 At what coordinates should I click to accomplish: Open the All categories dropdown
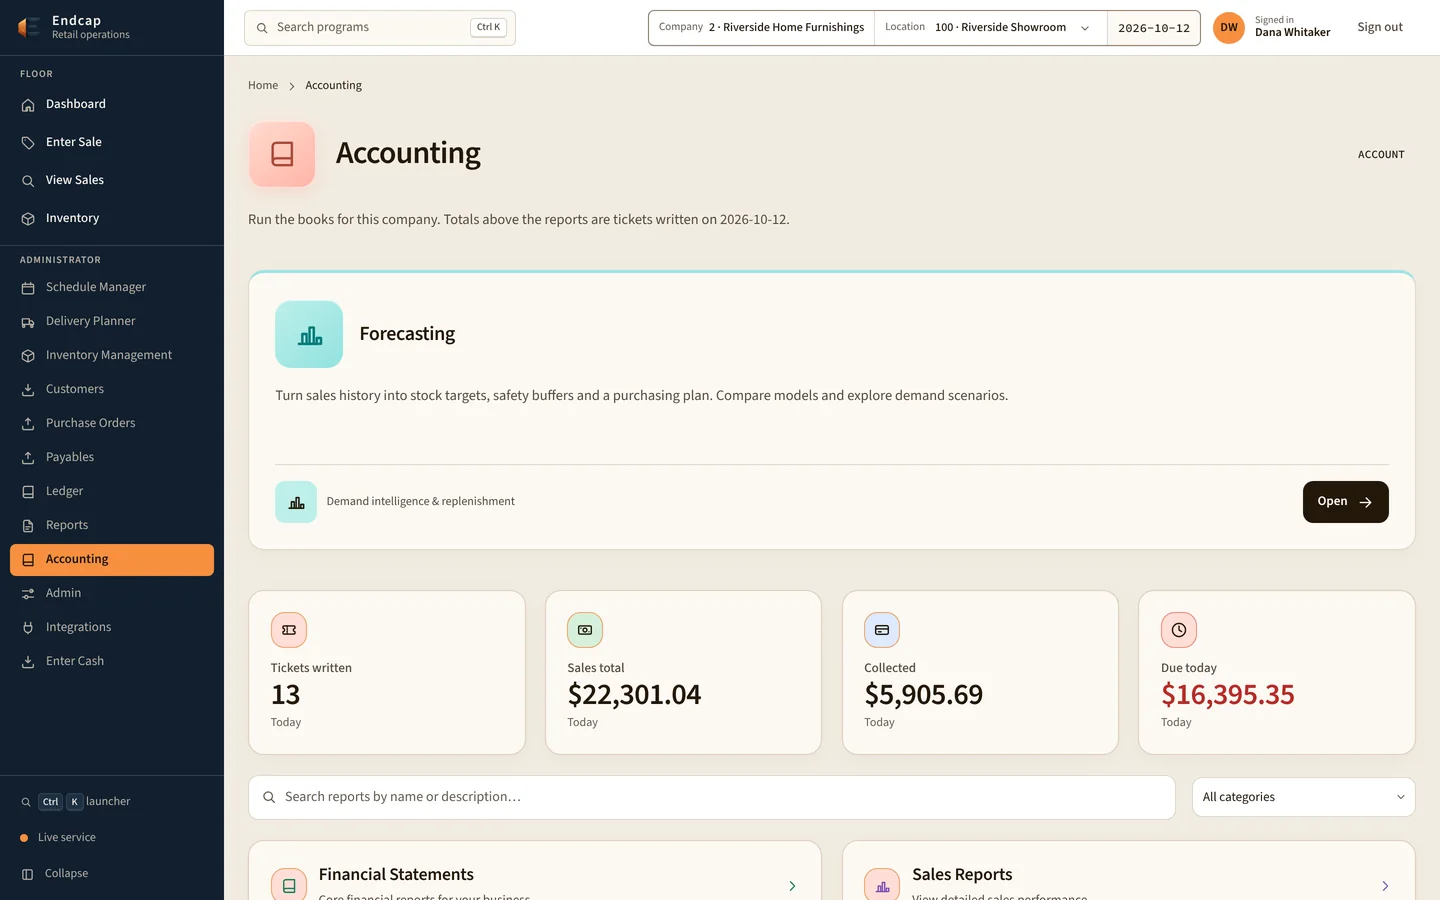tap(1303, 797)
